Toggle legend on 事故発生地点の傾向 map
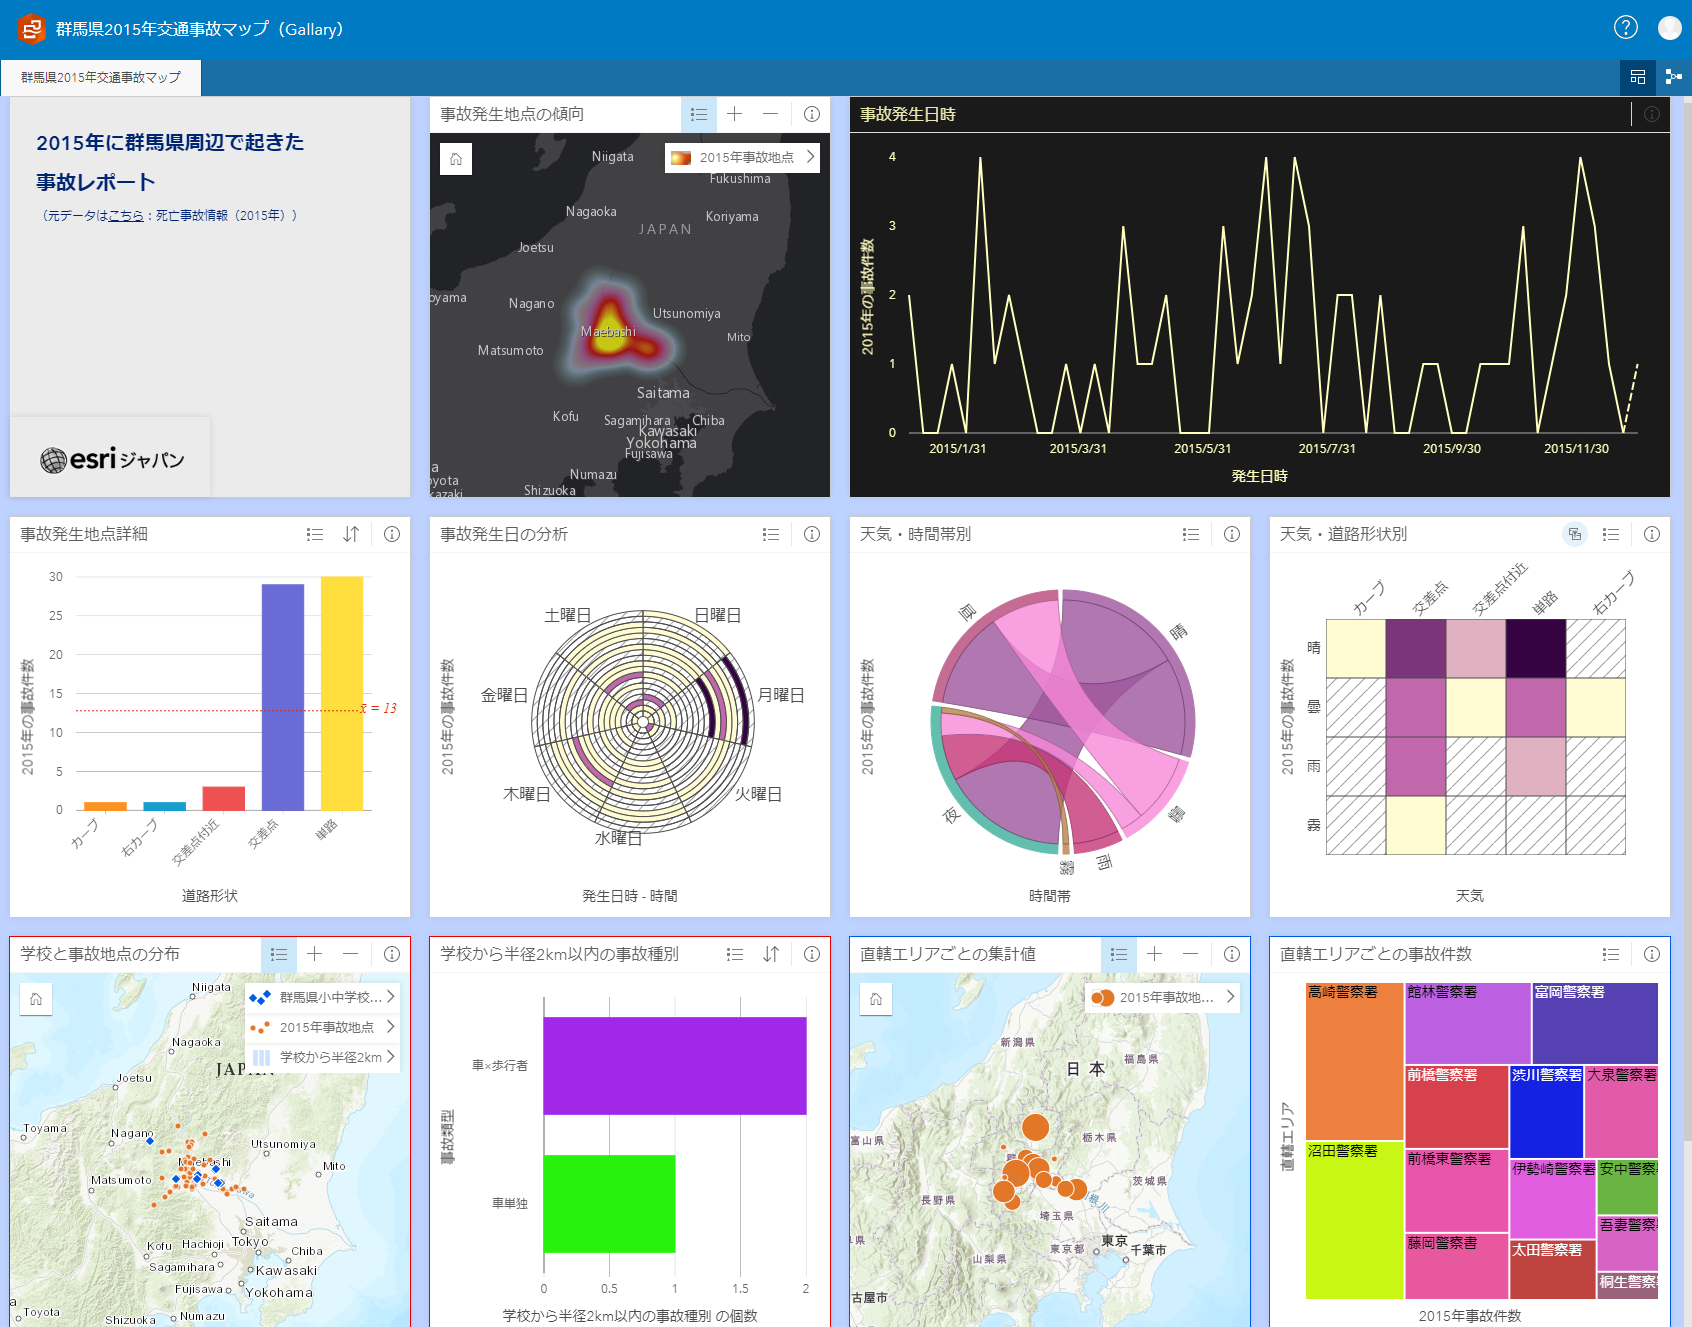 699,114
